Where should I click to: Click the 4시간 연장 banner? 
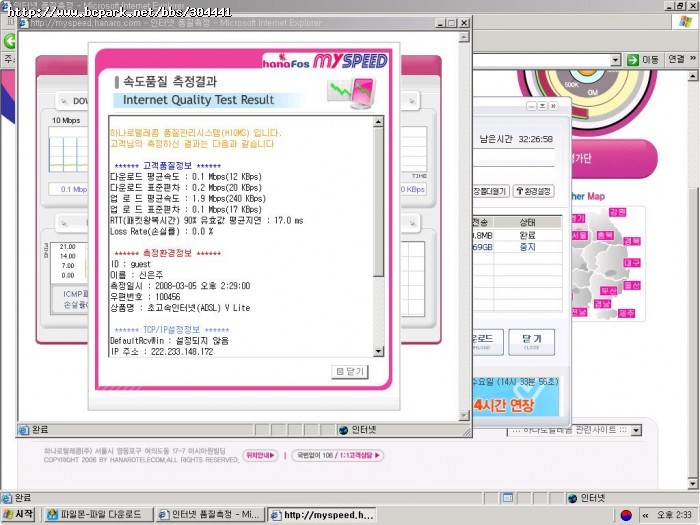[x=517, y=396]
